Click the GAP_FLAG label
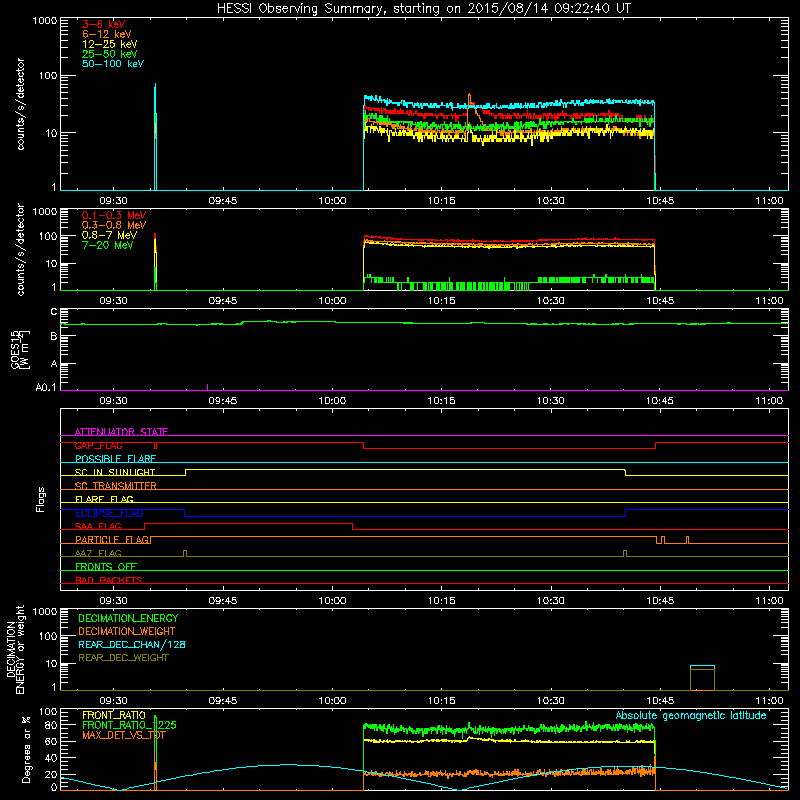Image resolution: width=800 pixels, height=800 pixels. click(98, 445)
